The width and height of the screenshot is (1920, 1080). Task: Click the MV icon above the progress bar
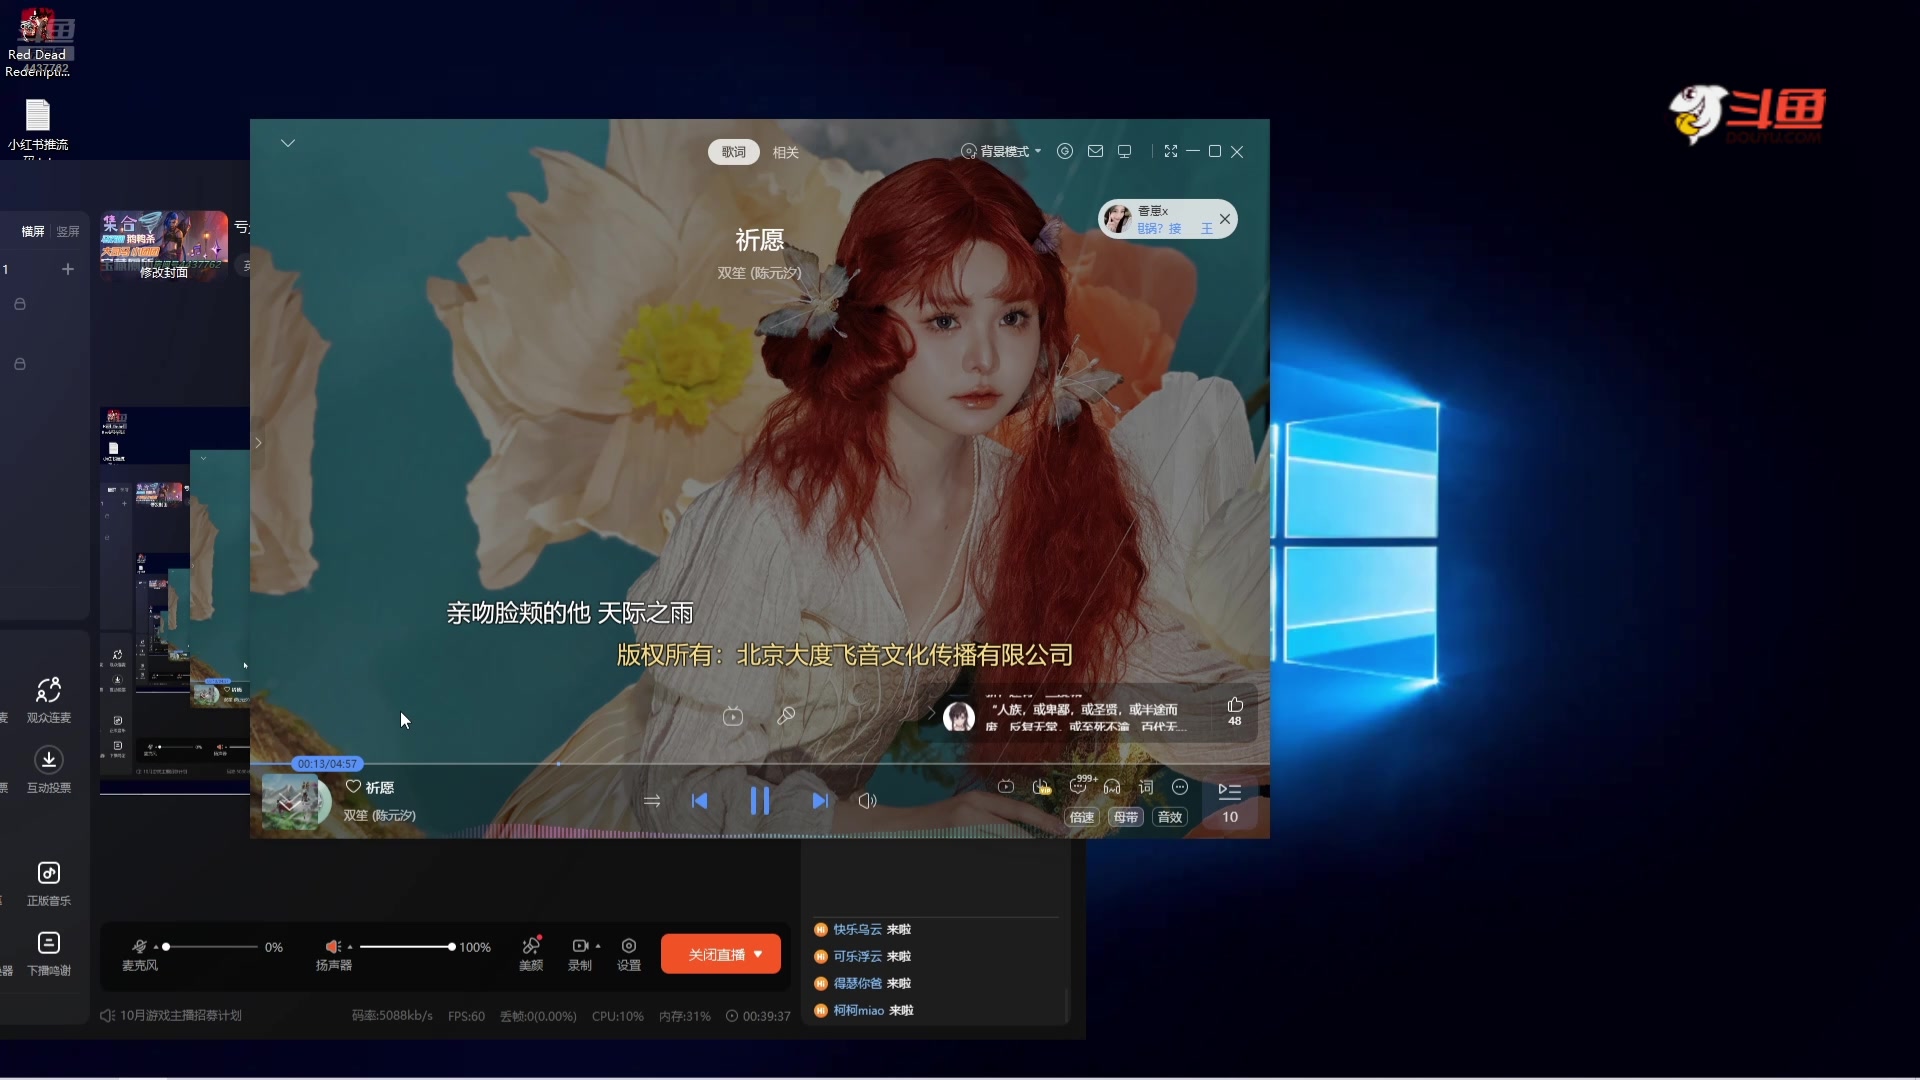(733, 716)
